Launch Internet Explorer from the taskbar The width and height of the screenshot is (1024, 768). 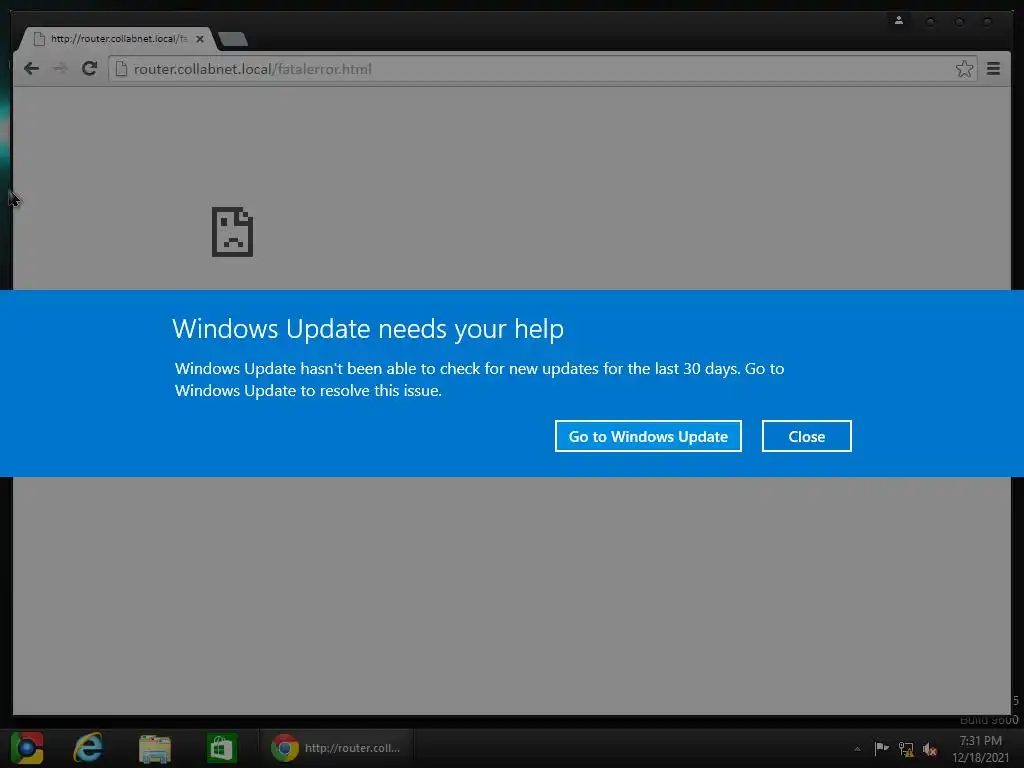[x=88, y=748]
